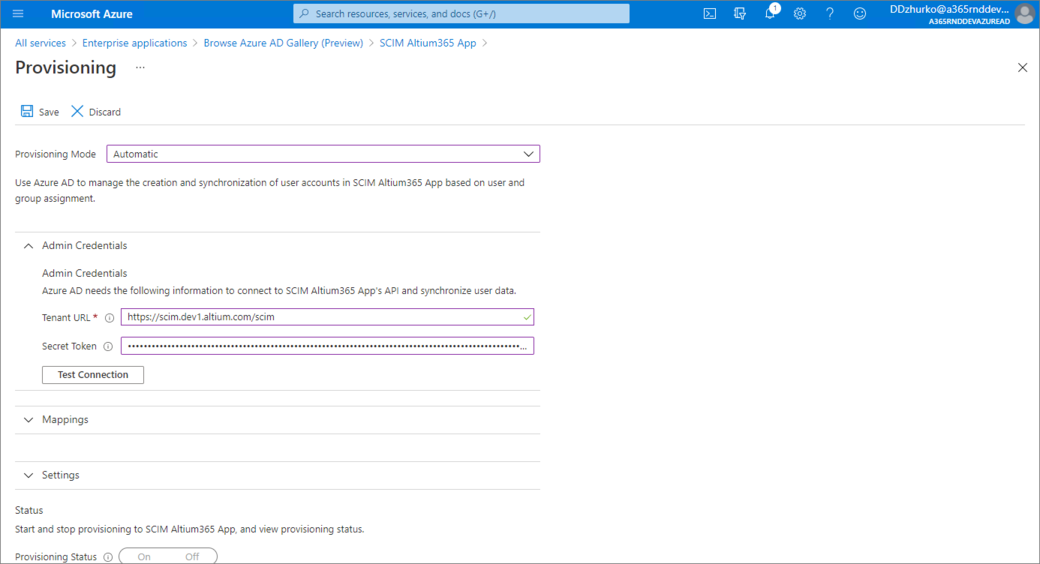Click the Test Connection button
Image resolution: width=1040 pixels, height=564 pixels.
tap(93, 375)
